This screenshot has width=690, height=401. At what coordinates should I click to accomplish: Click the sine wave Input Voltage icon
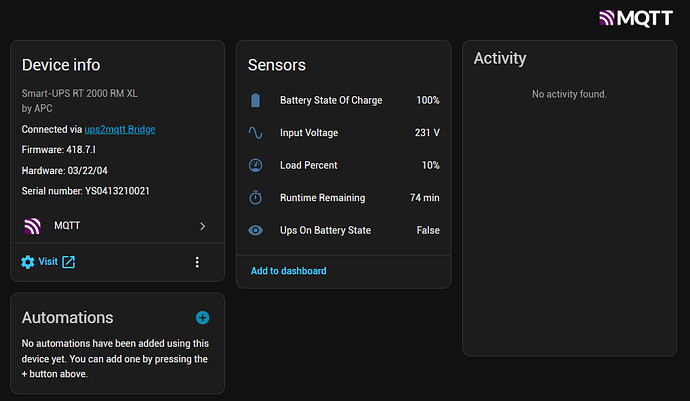click(256, 132)
